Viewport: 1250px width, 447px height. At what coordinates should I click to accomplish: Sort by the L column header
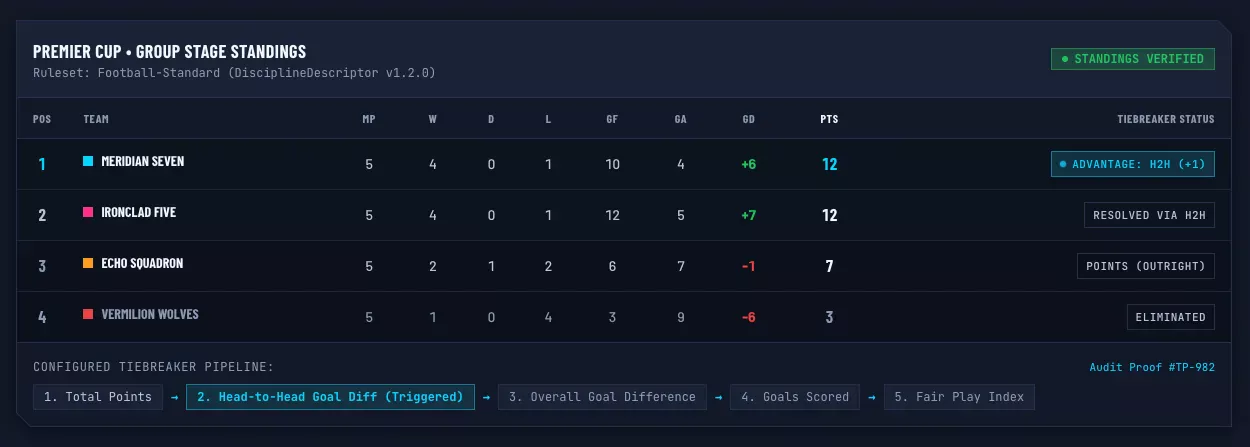(x=548, y=119)
